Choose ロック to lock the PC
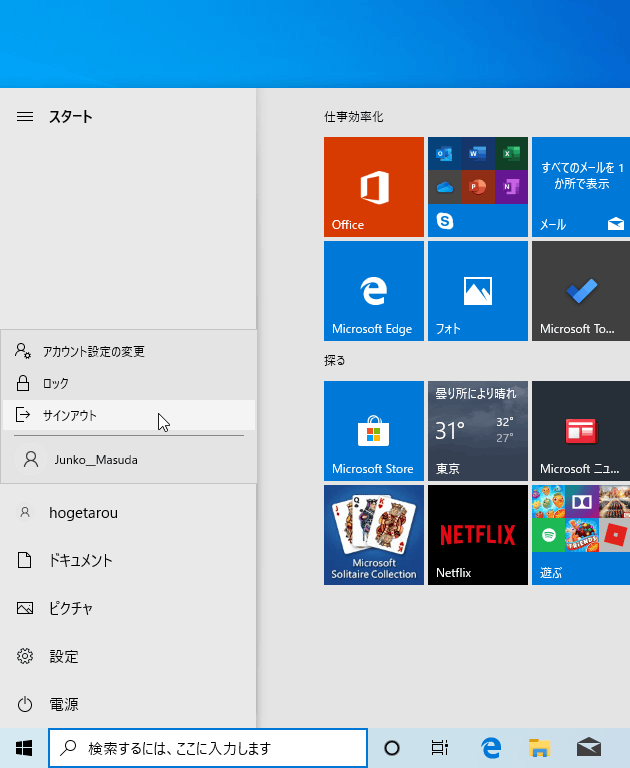The height and width of the screenshot is (768, 630). [x=129, y=383]
